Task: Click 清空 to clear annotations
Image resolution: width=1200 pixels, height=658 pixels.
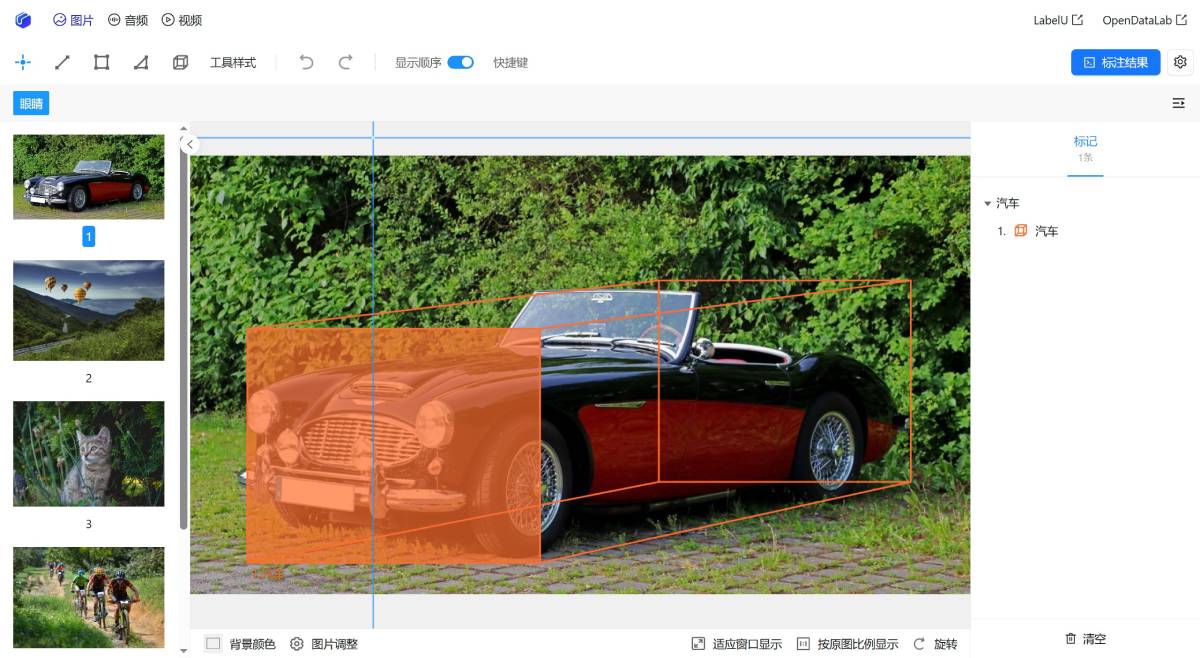Action: tap(1085, 639)
